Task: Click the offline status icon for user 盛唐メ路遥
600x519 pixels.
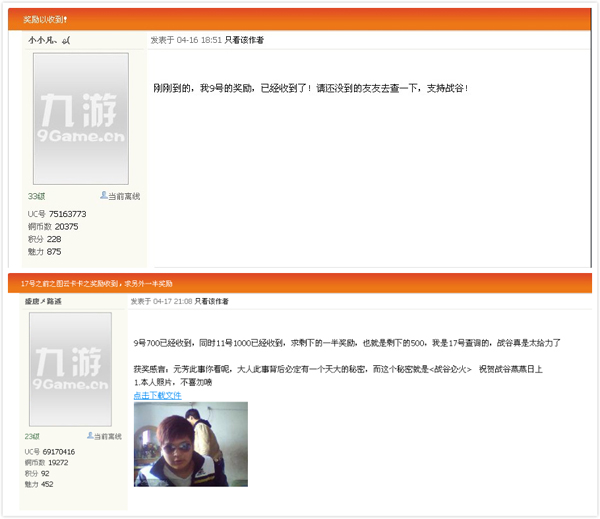Action: pos(90,436)
